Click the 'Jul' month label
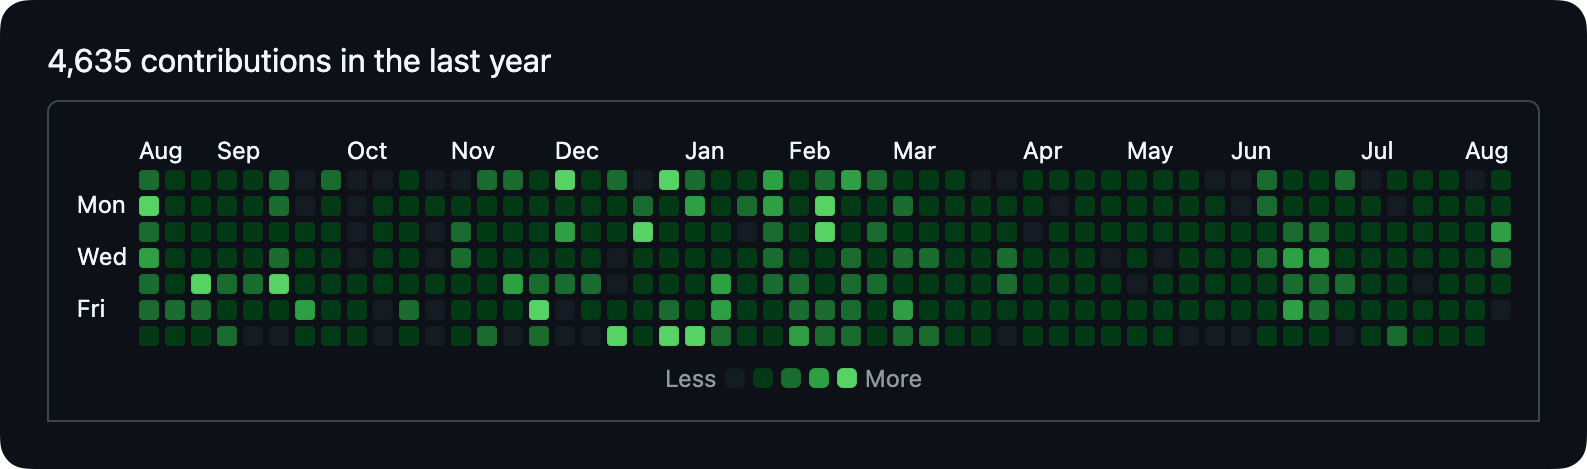The image size is (1587, 469). tap(1377, 151)
